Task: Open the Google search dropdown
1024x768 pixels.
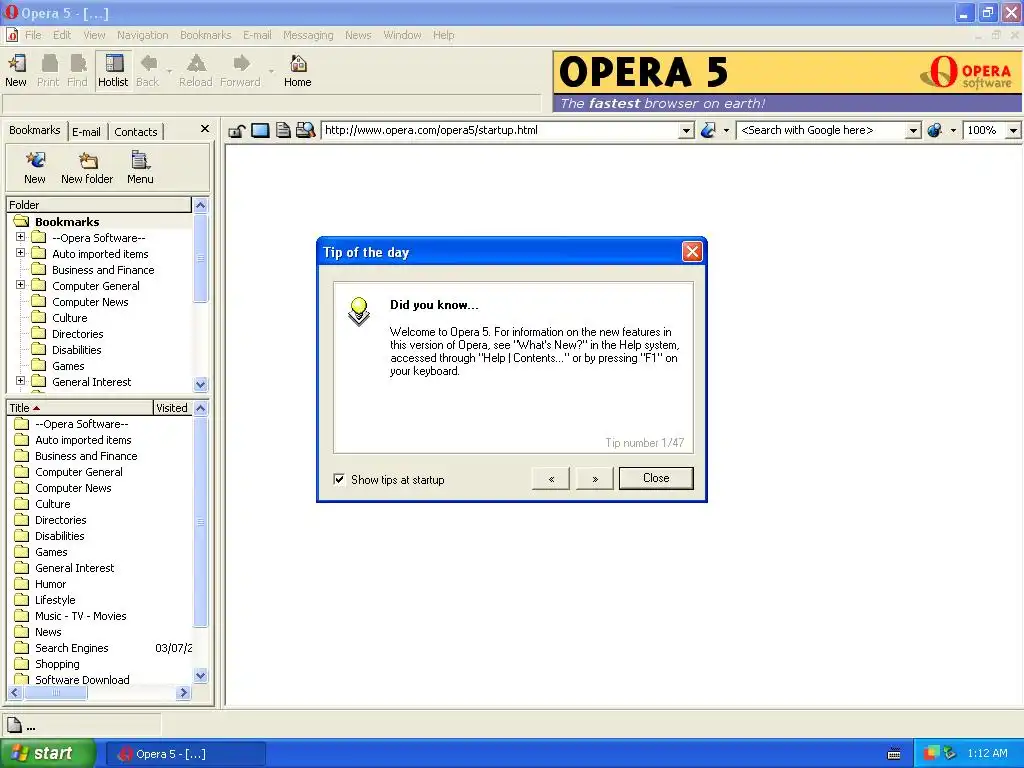Action: pos(913,131)
